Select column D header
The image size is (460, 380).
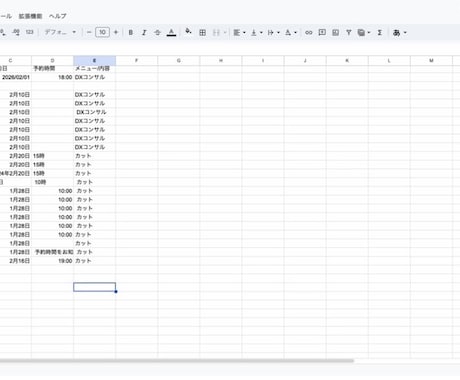(52, 60)
